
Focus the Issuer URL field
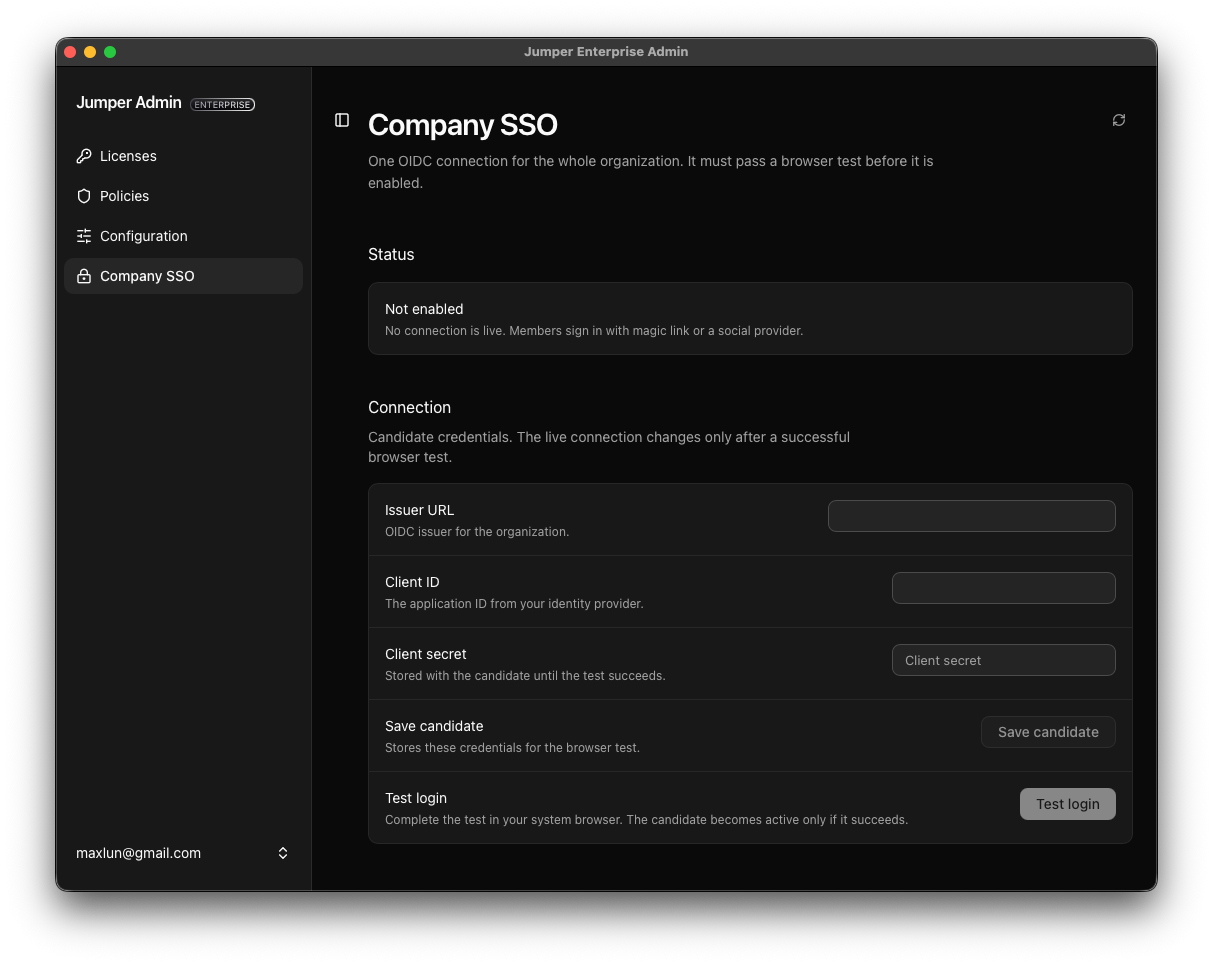[972, 516]
